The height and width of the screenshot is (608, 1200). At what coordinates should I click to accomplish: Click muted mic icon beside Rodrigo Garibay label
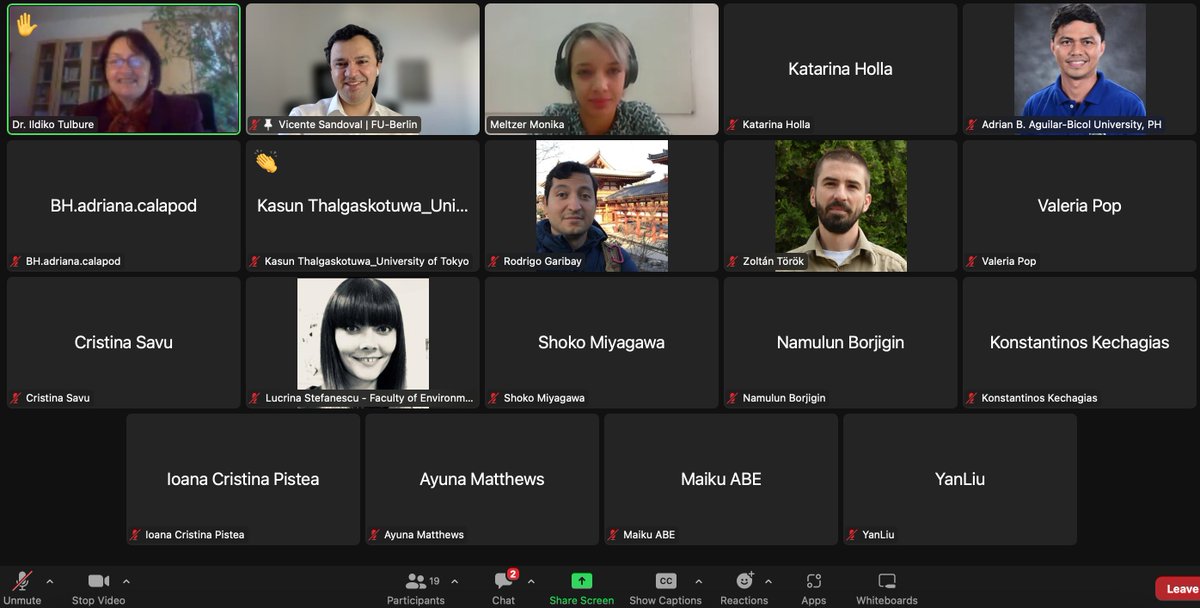click(x=494, y=262)
